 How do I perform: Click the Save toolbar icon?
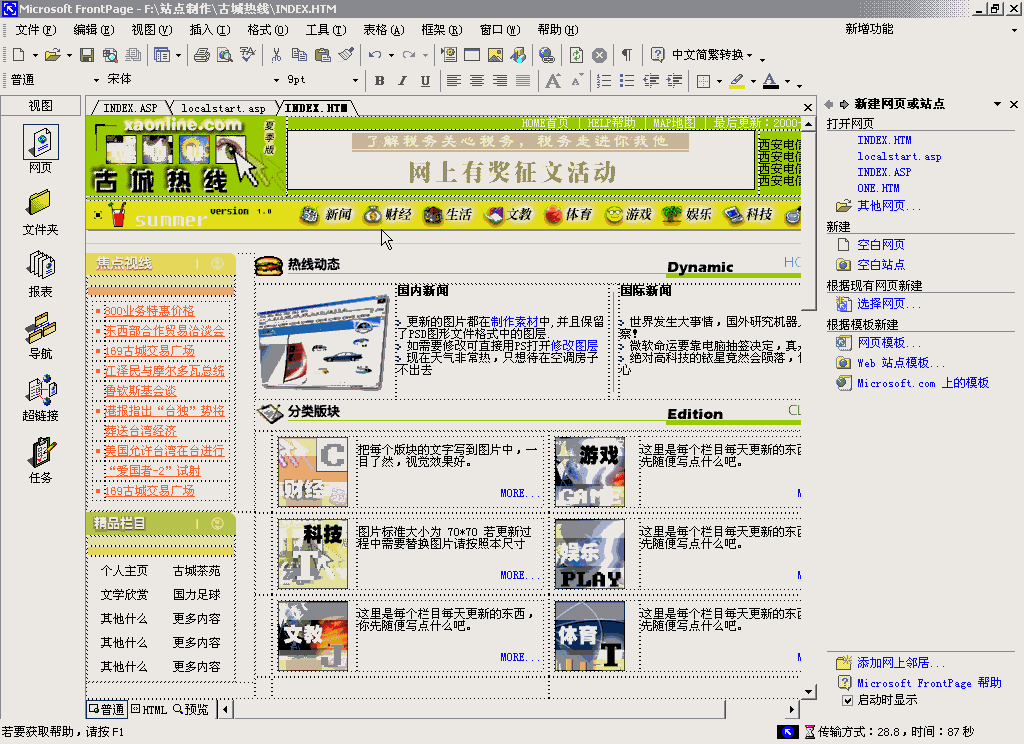(x=87, y=55)
